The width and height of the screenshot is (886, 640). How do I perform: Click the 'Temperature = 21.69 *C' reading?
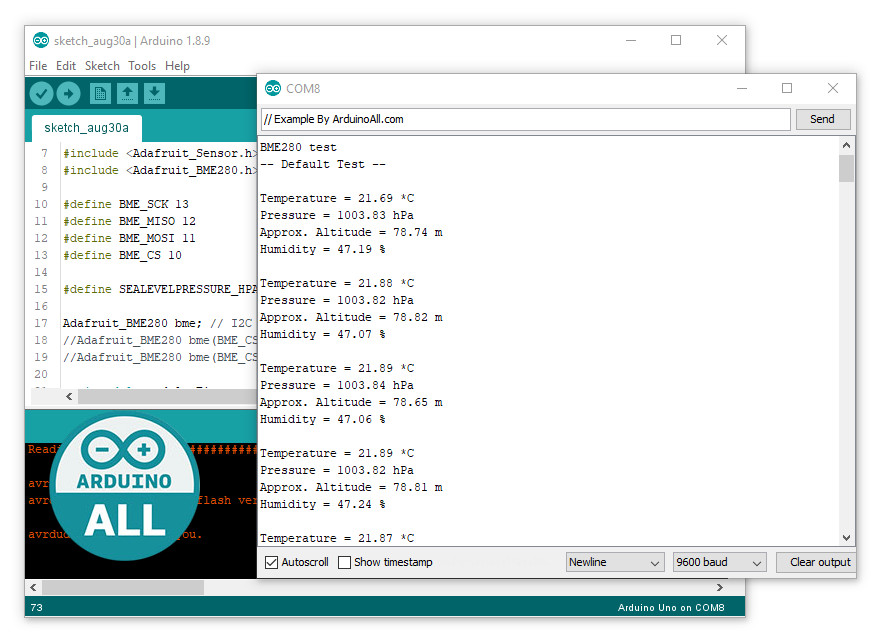click(x=337, y=198)
